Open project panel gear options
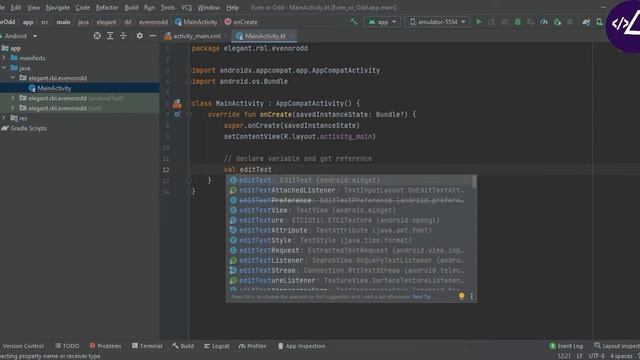This screenshot has height=360, width=640. pos(140,36)
